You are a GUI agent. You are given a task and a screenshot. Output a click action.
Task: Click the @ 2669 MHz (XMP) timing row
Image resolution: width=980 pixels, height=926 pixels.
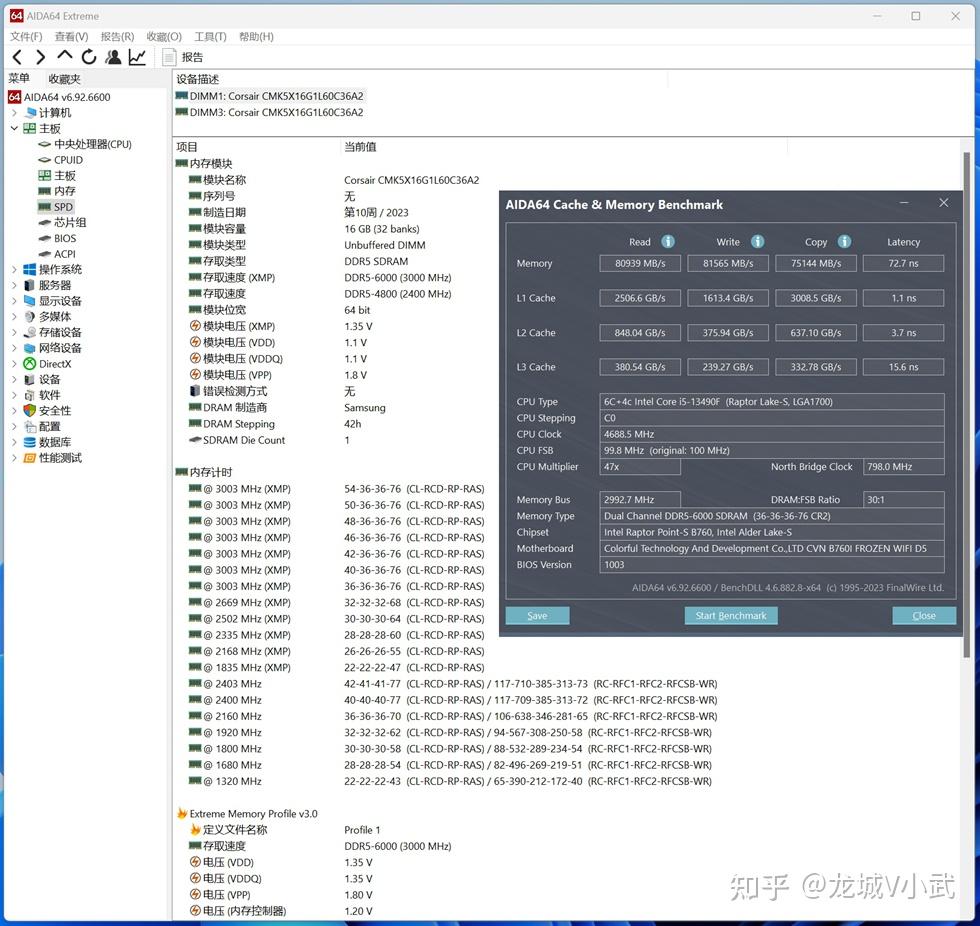[337, 603]
